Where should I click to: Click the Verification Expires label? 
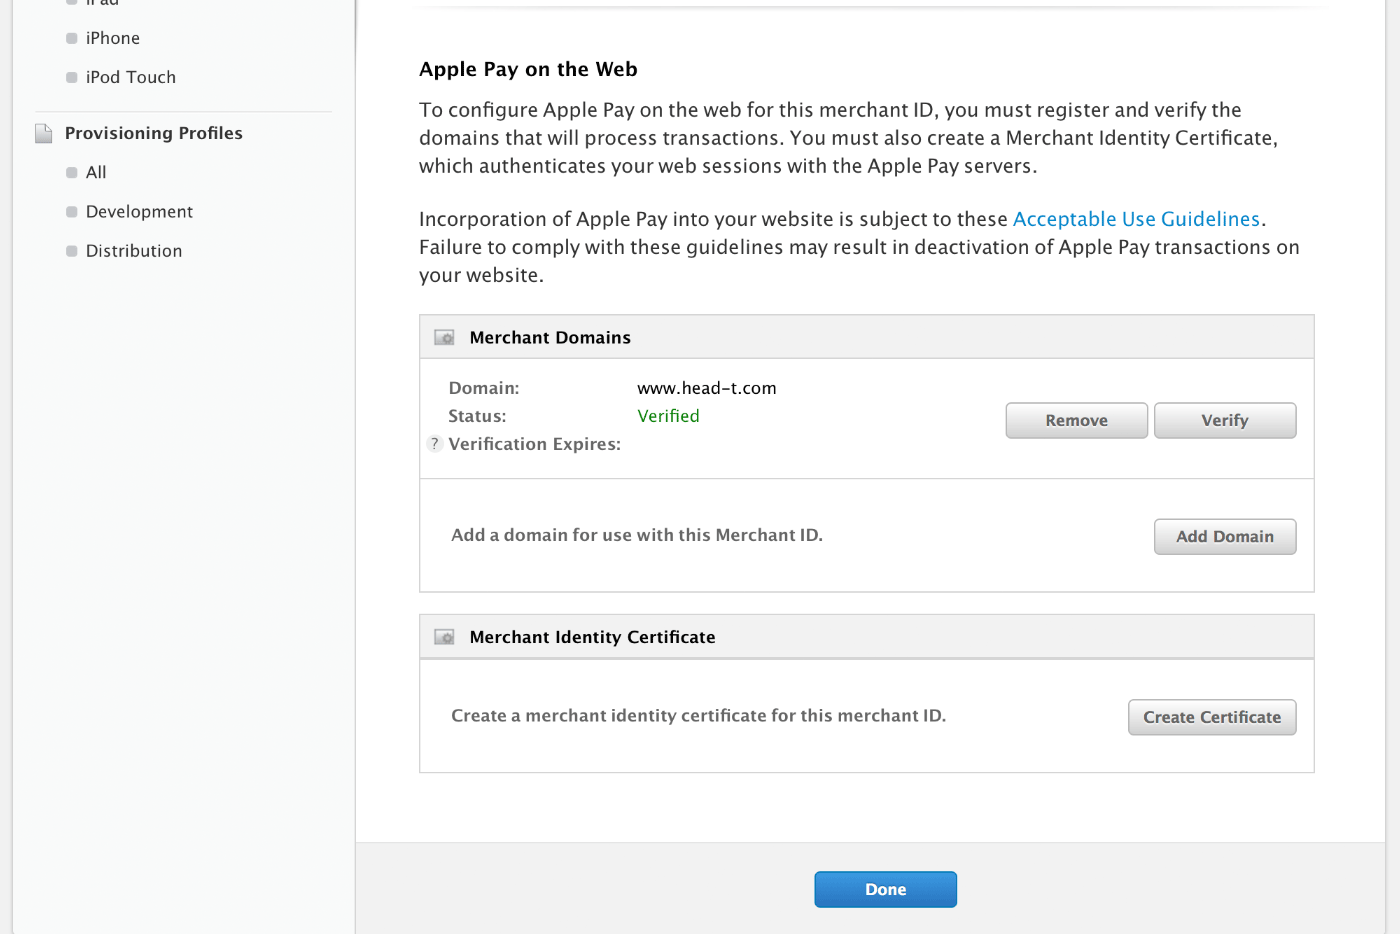[x=534, y=444]
